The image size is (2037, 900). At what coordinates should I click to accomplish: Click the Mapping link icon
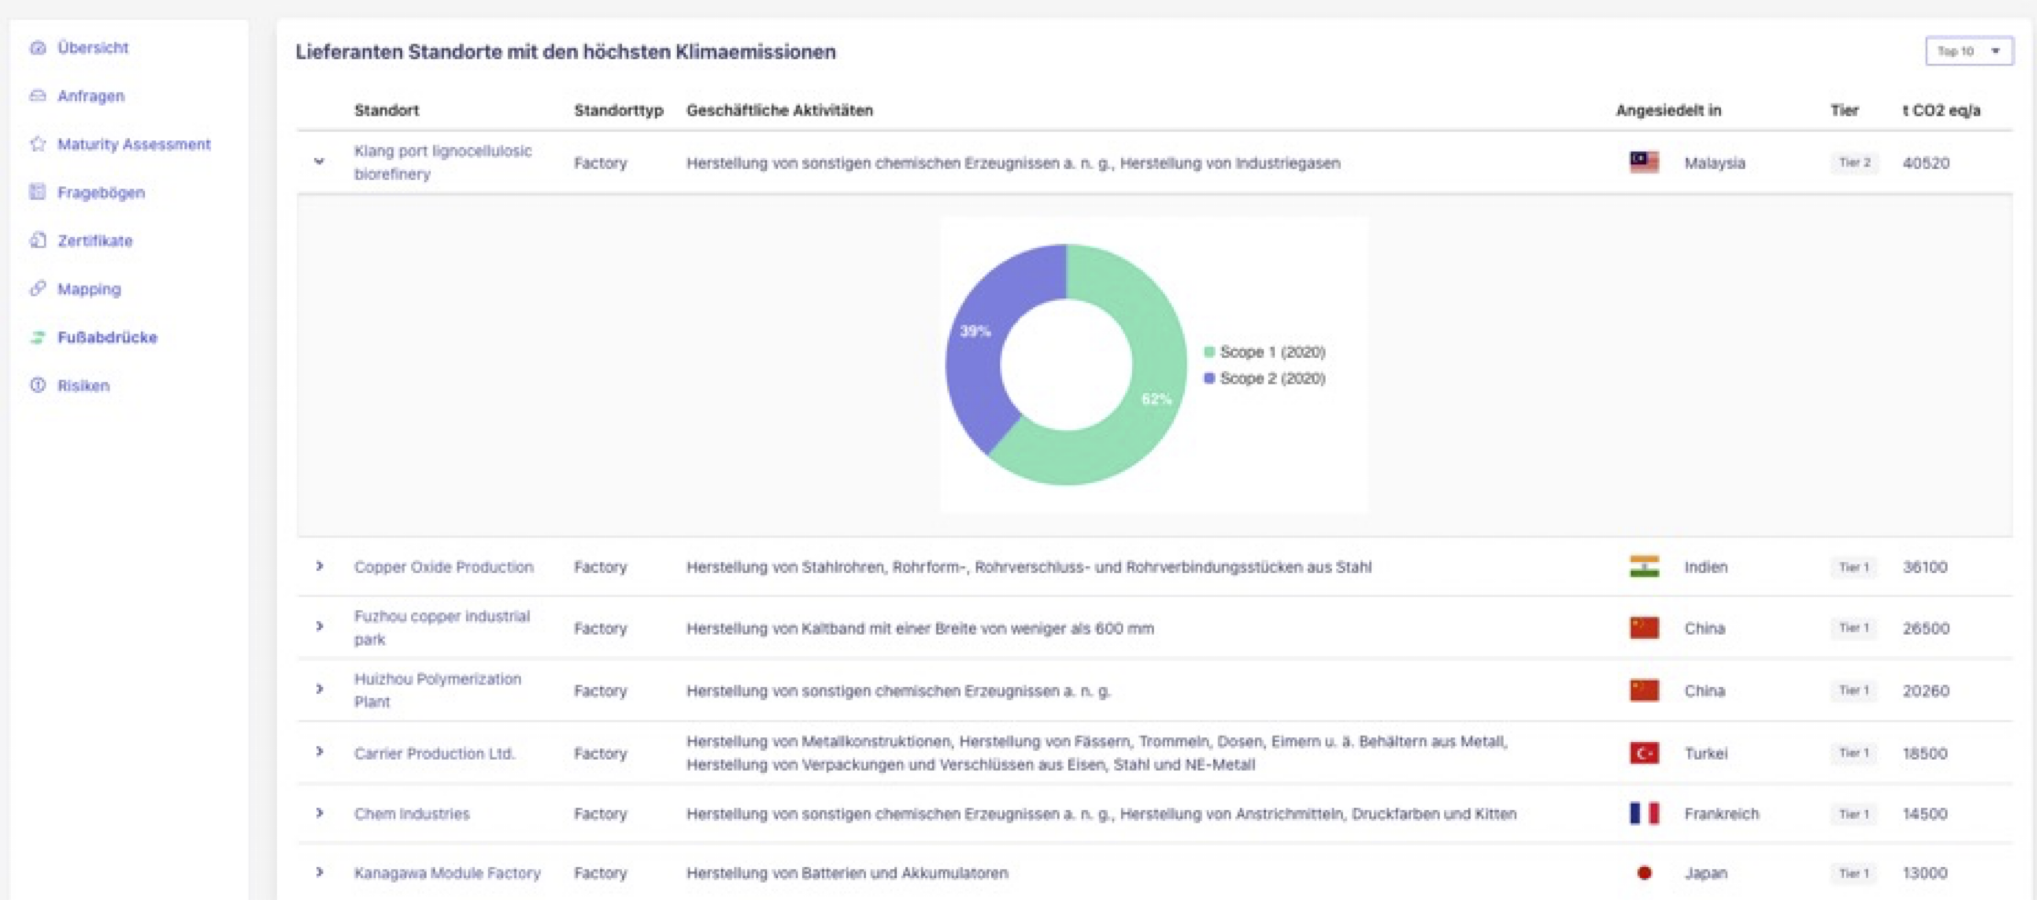pos(38,289)
